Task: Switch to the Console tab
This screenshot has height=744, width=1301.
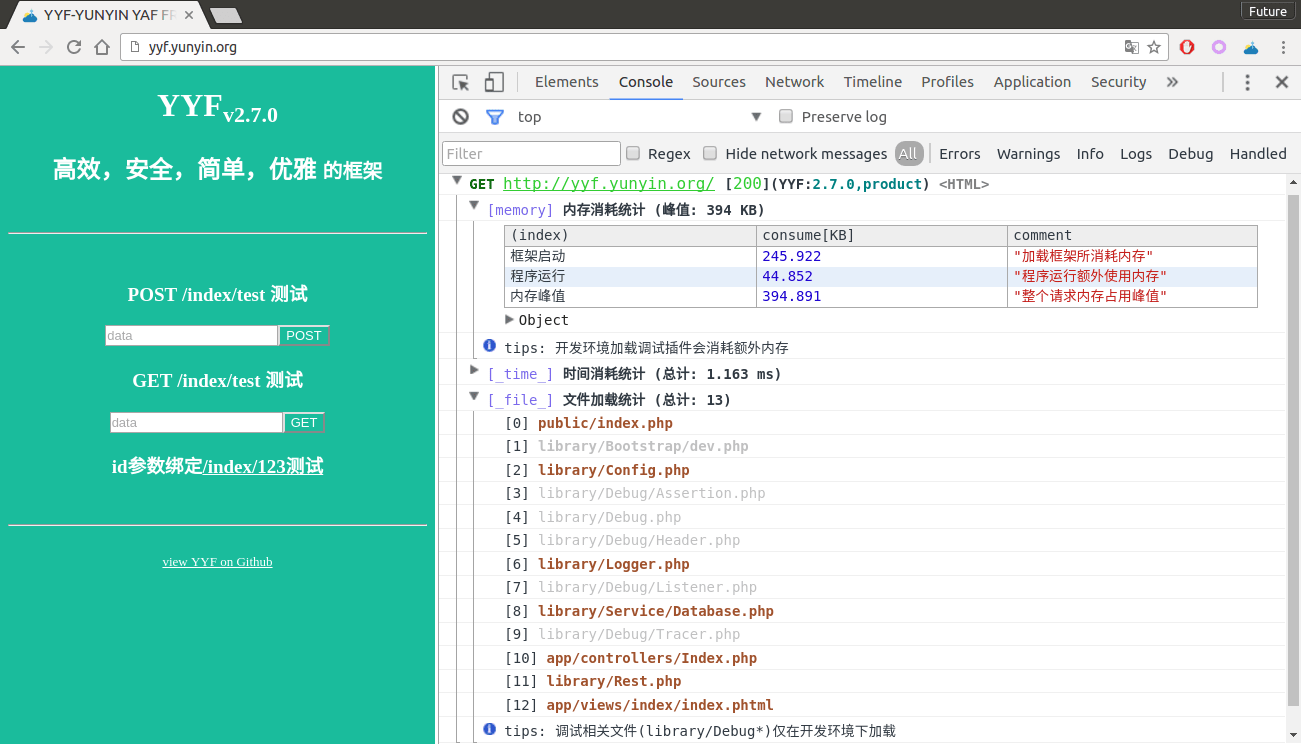Action: pos(645,82)
